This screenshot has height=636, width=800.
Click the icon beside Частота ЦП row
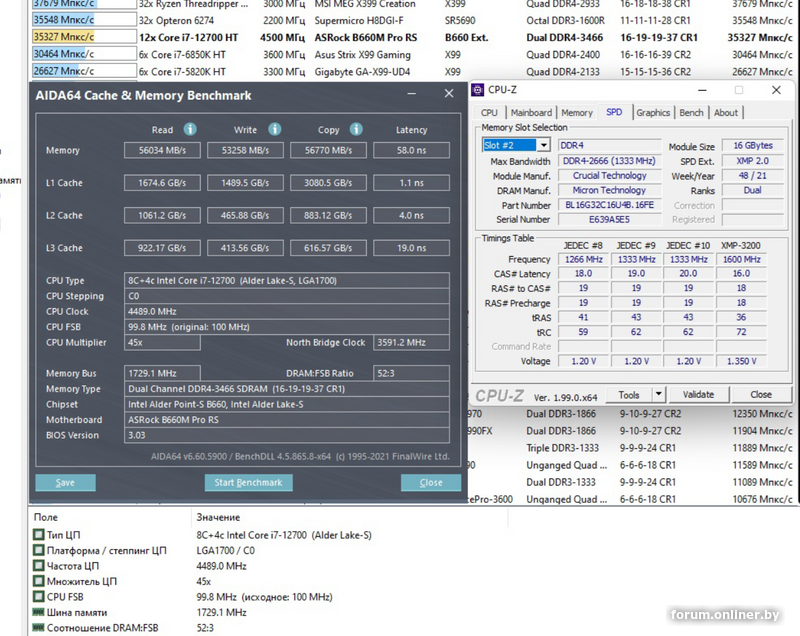tap(38, 565)
